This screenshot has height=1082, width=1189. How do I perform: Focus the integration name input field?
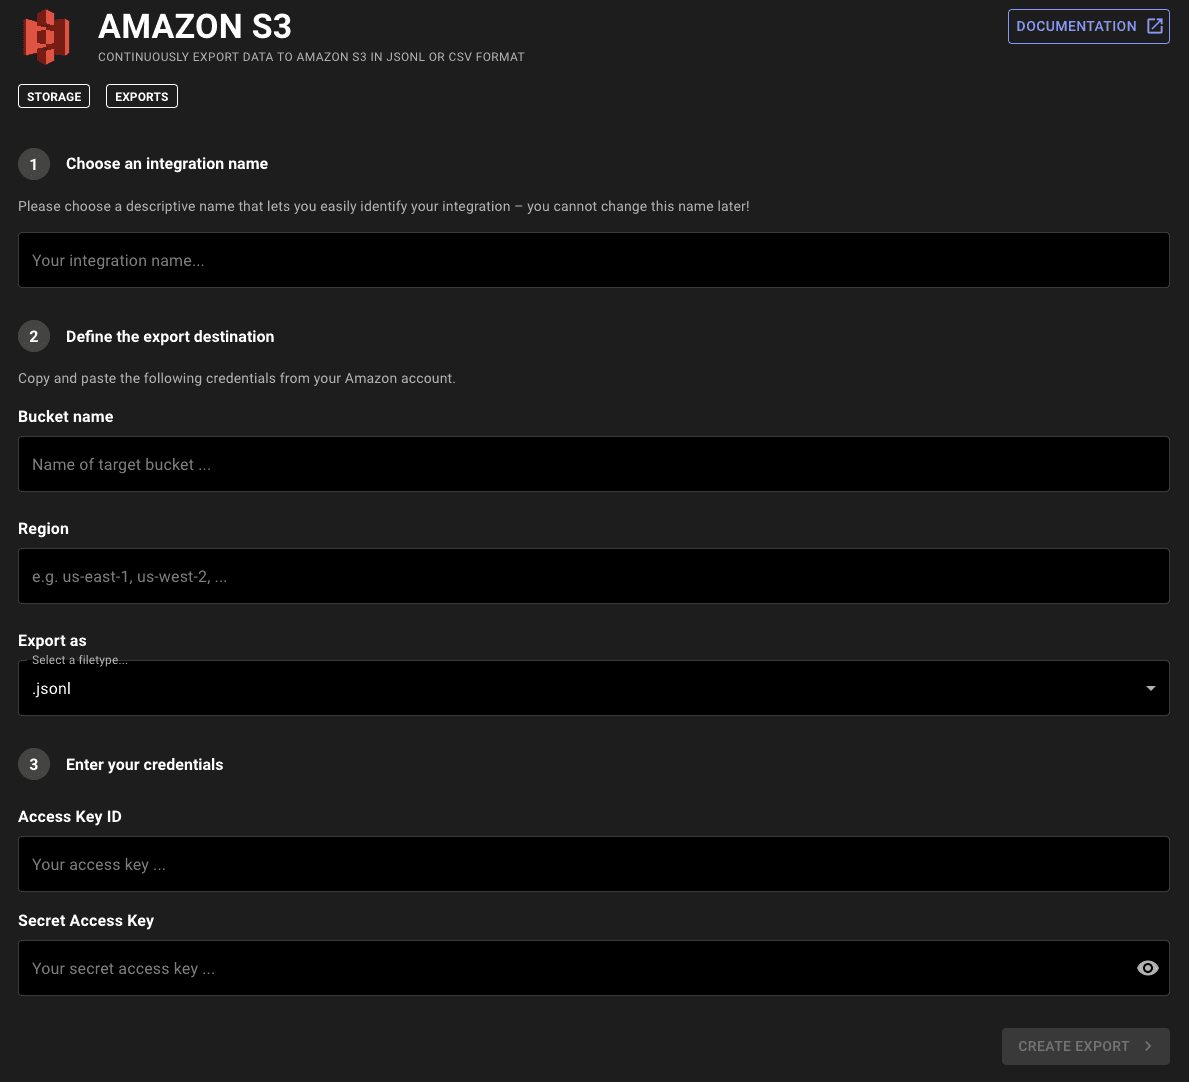pyautogui.click(x=593, y=261)
